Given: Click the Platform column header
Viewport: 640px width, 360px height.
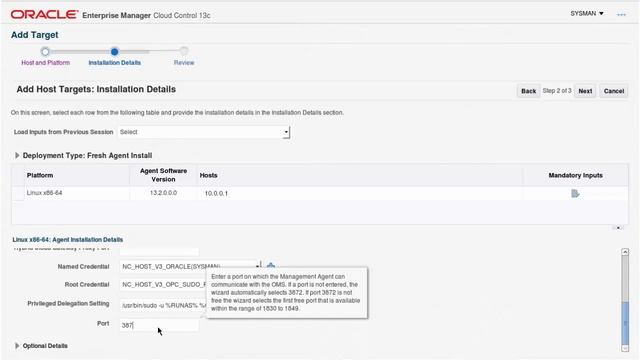Looking at the screenshot, I should point(40,176).
